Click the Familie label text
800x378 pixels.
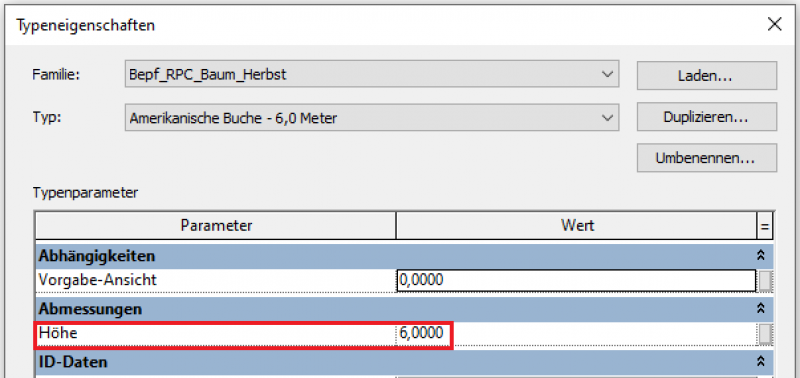pyautogui.click(x=57, y=75)
